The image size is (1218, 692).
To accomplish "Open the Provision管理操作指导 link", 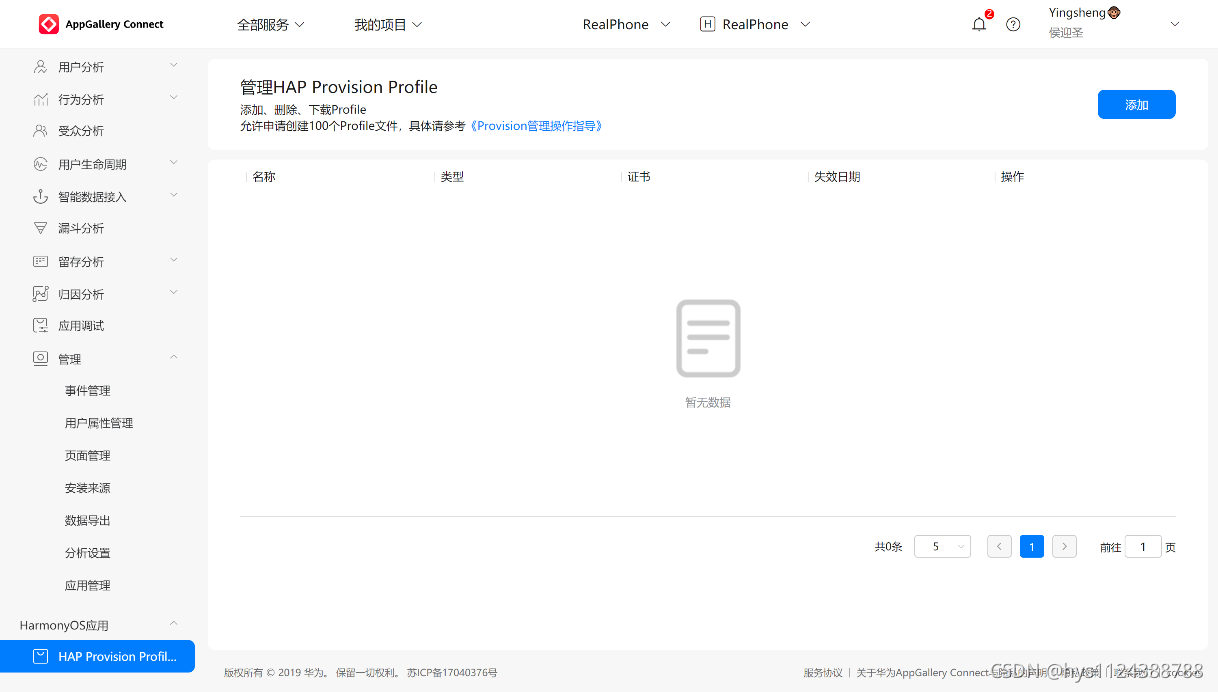I will click(x=537, y=126).
